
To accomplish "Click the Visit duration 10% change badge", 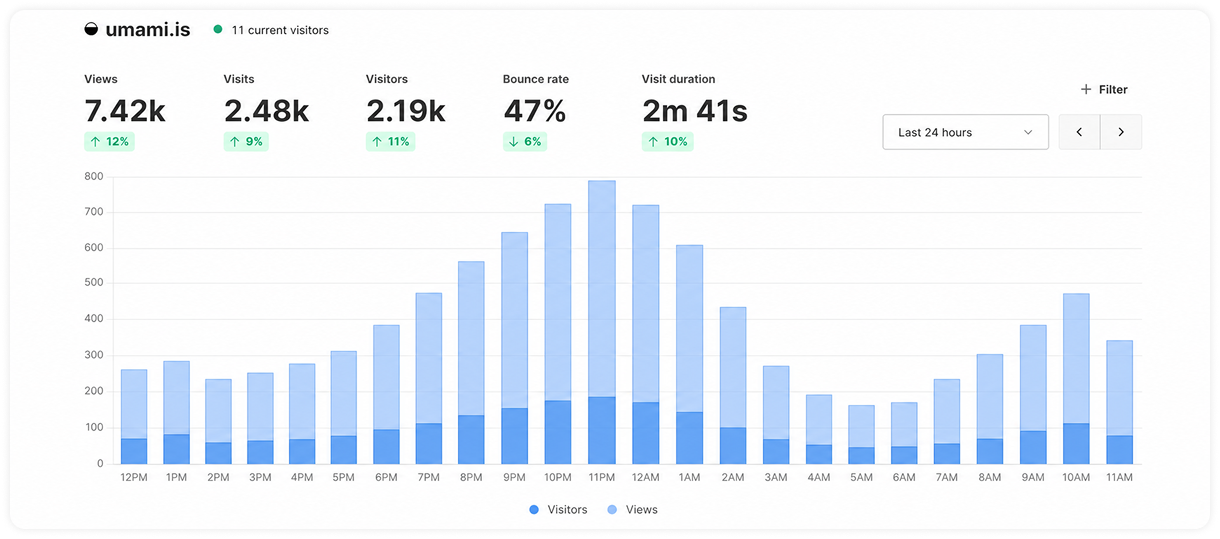I will [x=667, y=142].
